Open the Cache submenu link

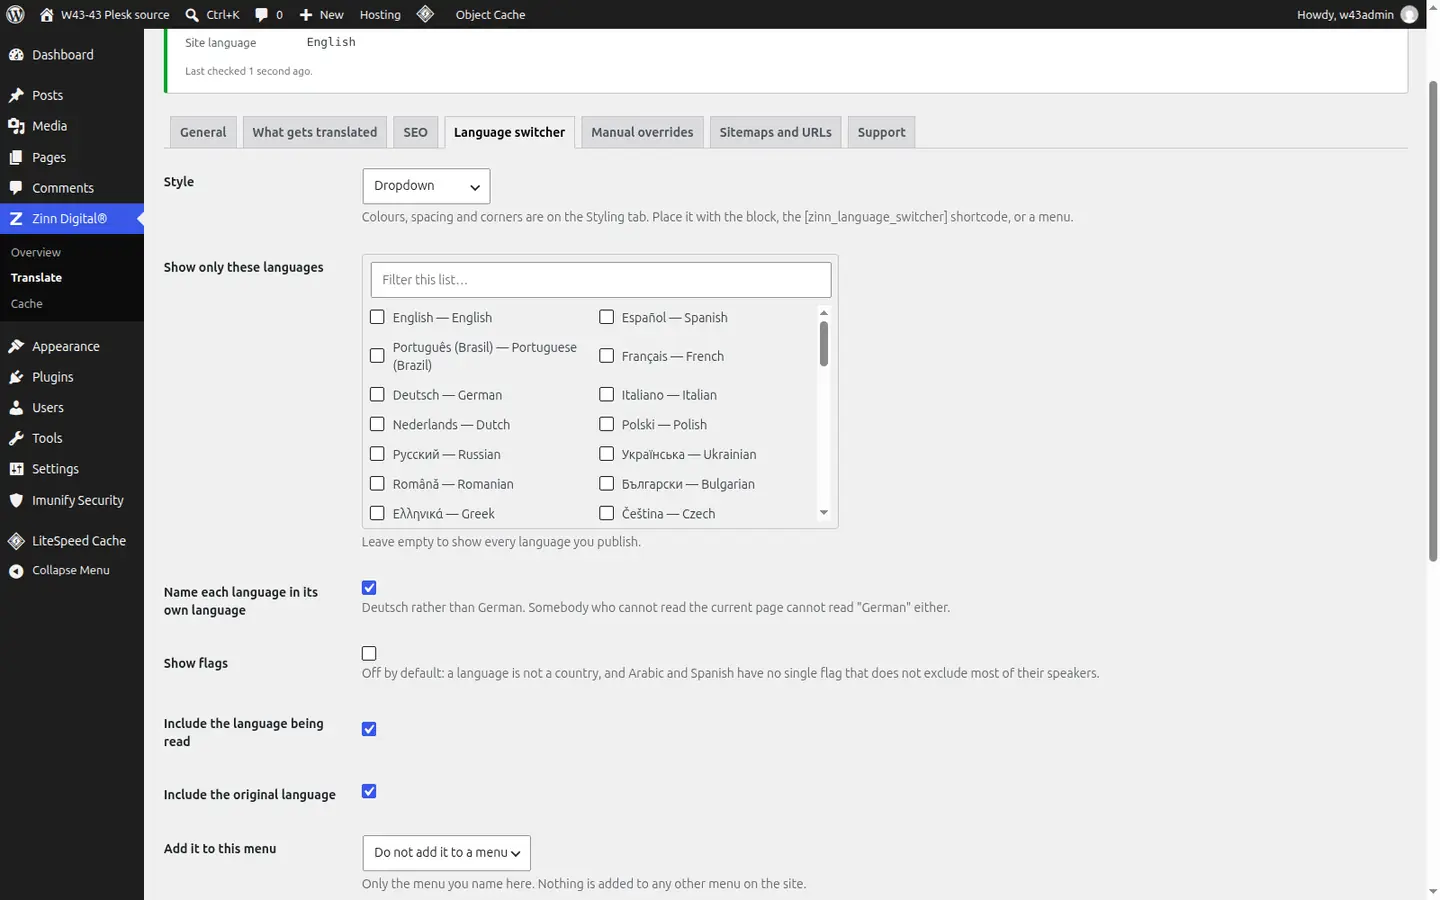pyautogui.click(x=27, y=304)
